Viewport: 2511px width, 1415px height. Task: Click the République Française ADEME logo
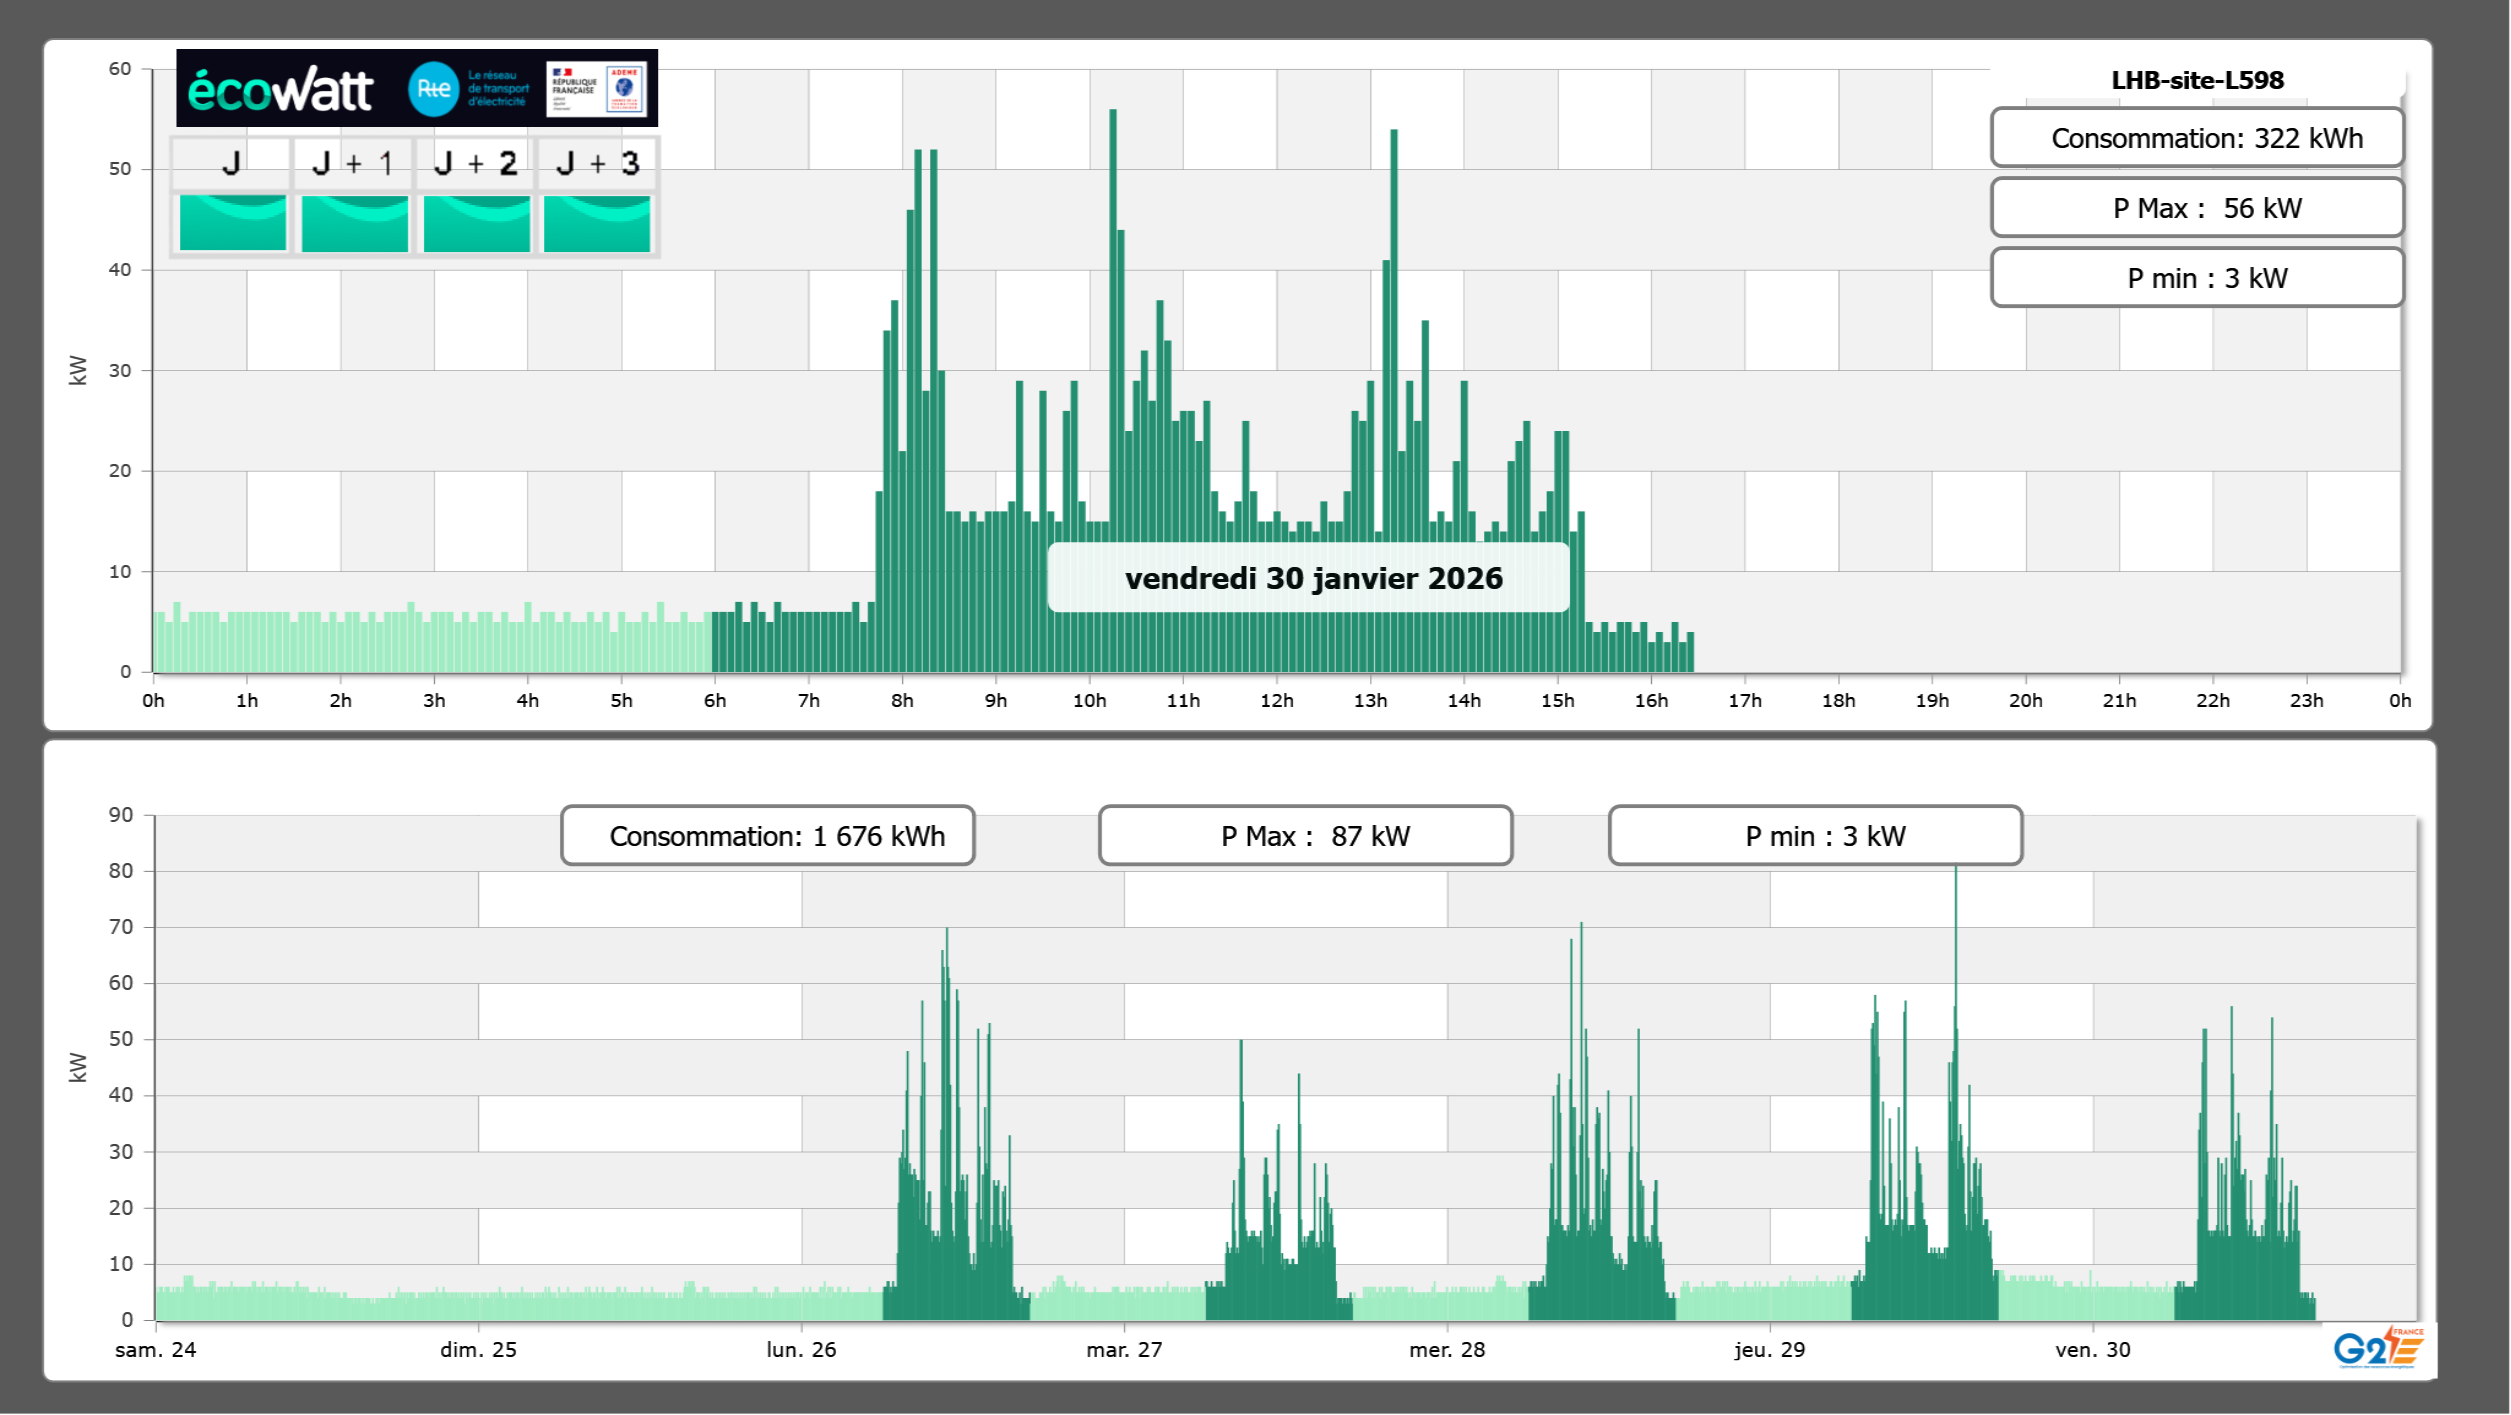click(x=598, y=89)
